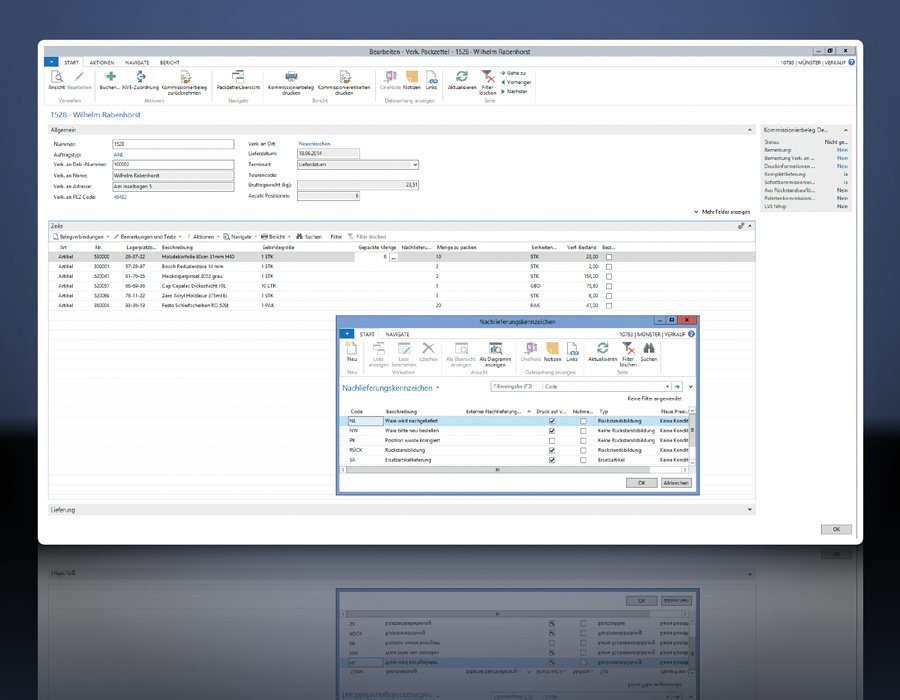
Task: Click the Verk. an Name field
Action: [172, 174]
